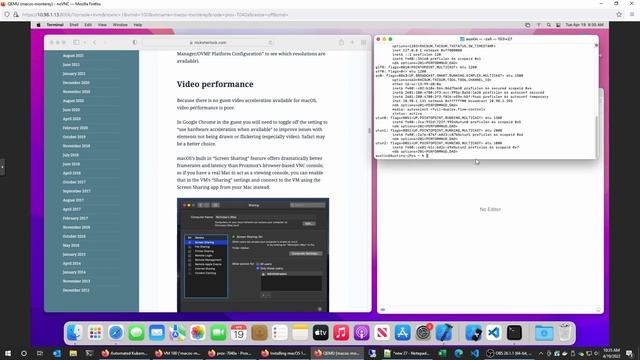
Task: Expand Safari sidebar dropdown chevron
Action: [x=84, y=42]
